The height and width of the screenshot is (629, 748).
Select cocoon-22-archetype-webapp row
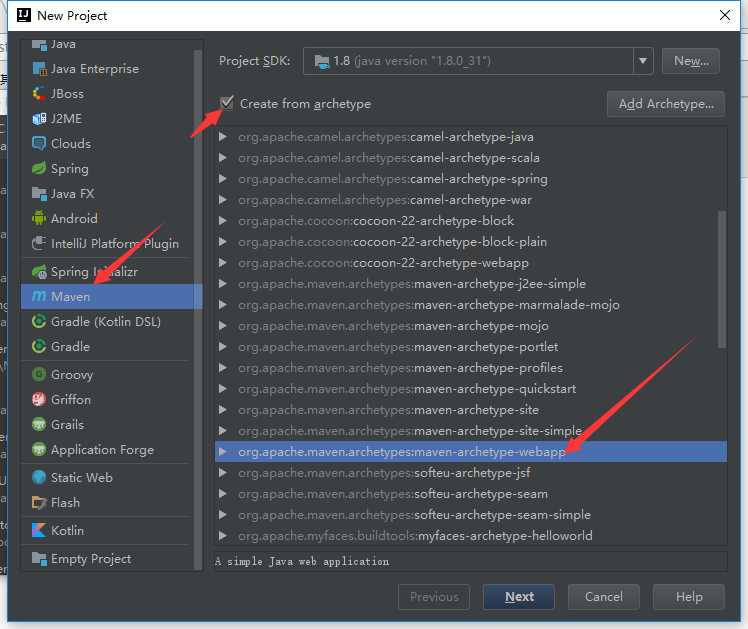click(x=471, y=263)
